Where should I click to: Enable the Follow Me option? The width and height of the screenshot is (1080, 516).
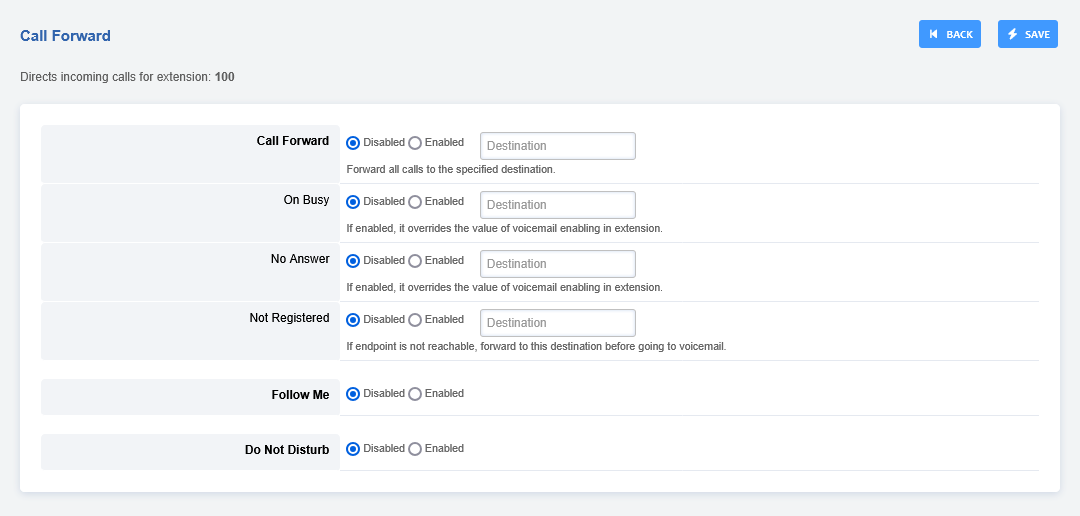(x=415, y=394)
